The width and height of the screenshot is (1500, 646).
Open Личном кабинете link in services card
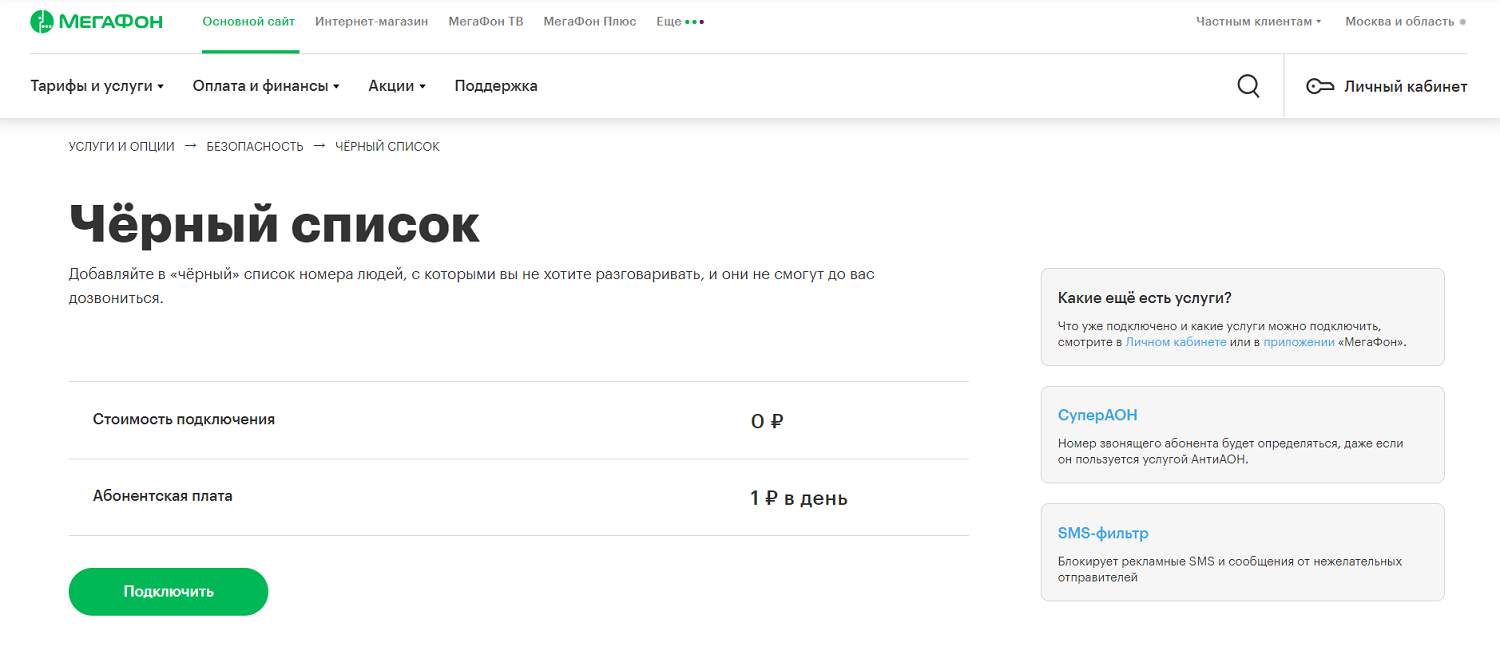point(1176,342)
